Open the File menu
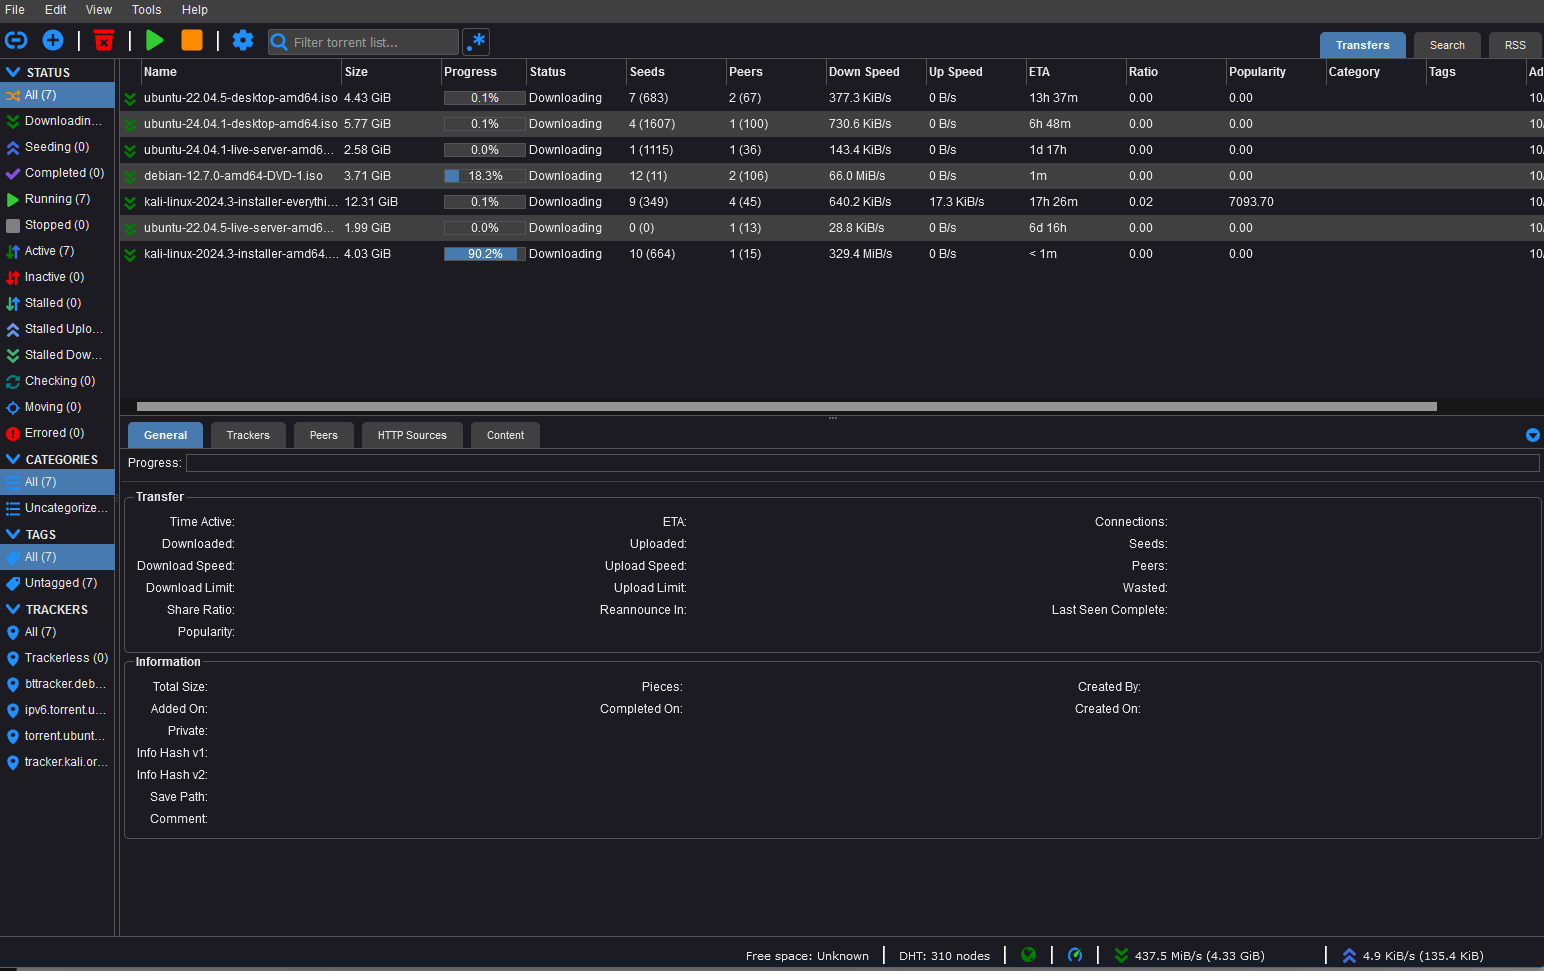The width and height of the screenshot is (1544, 971). tap(15, 10)
